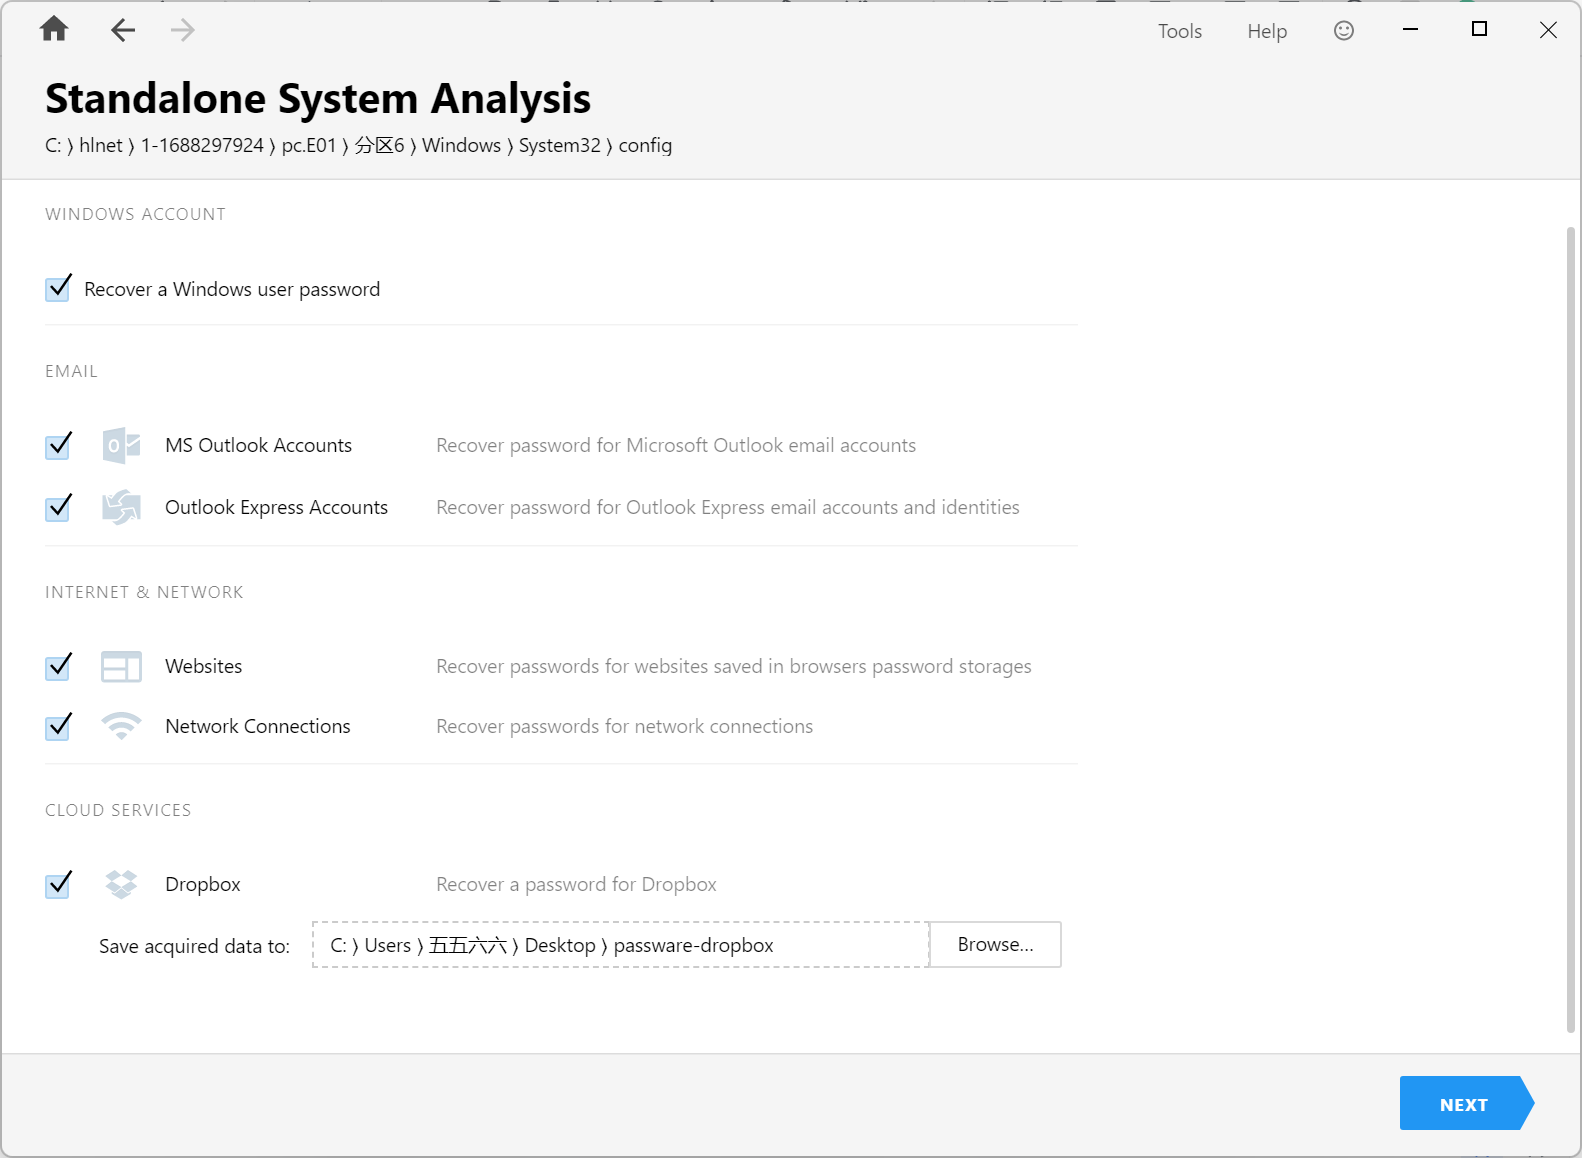
Task: Click the vertical scrollbar
Action: click(x=1570, y=630)
